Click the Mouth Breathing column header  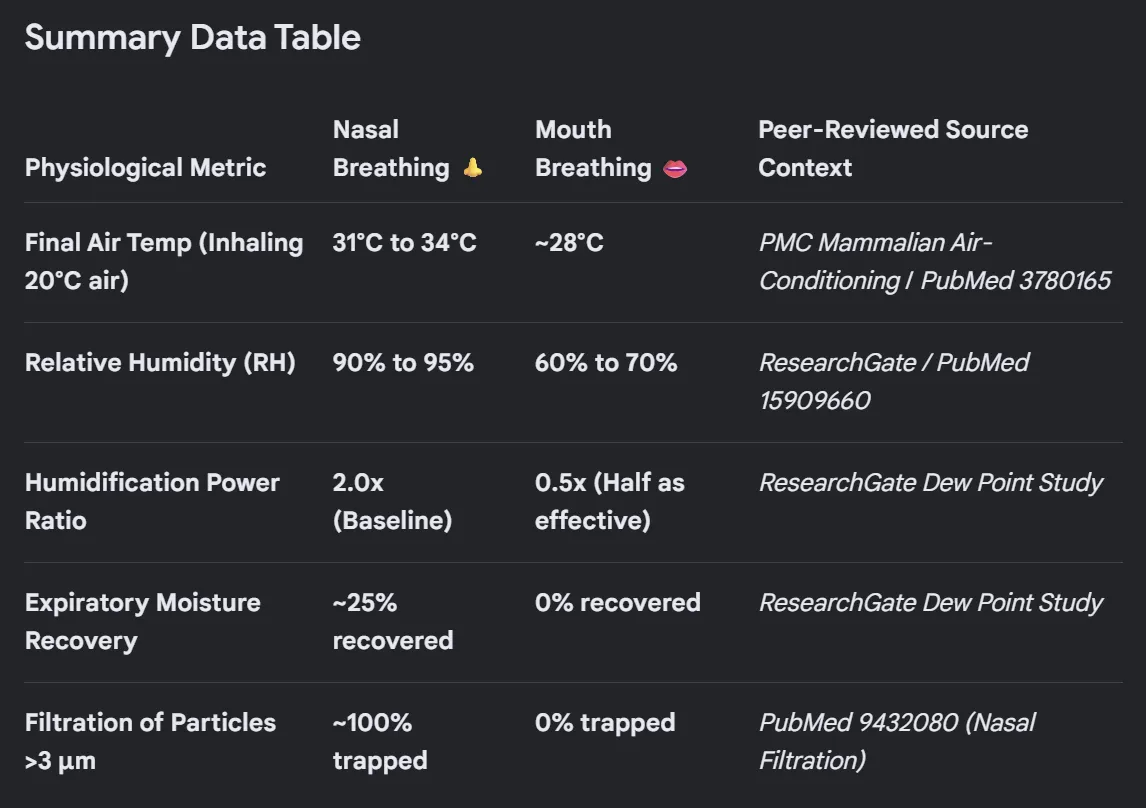point(611,148)
